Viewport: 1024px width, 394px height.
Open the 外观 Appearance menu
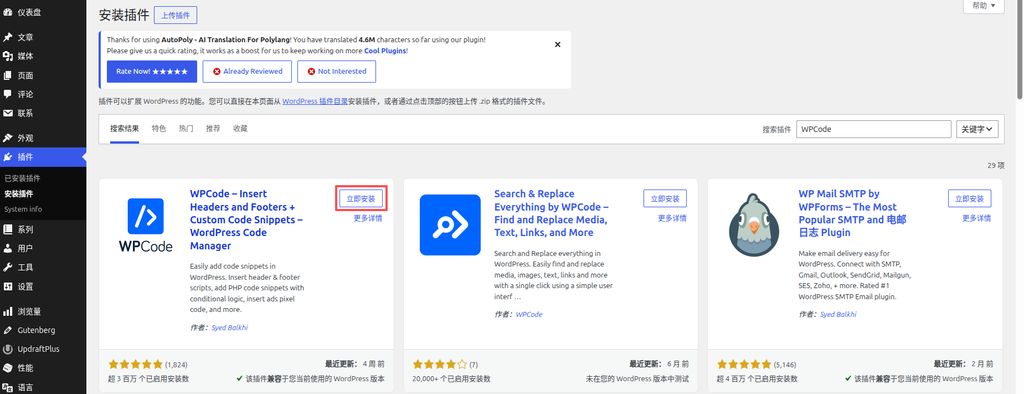point(25,138)
